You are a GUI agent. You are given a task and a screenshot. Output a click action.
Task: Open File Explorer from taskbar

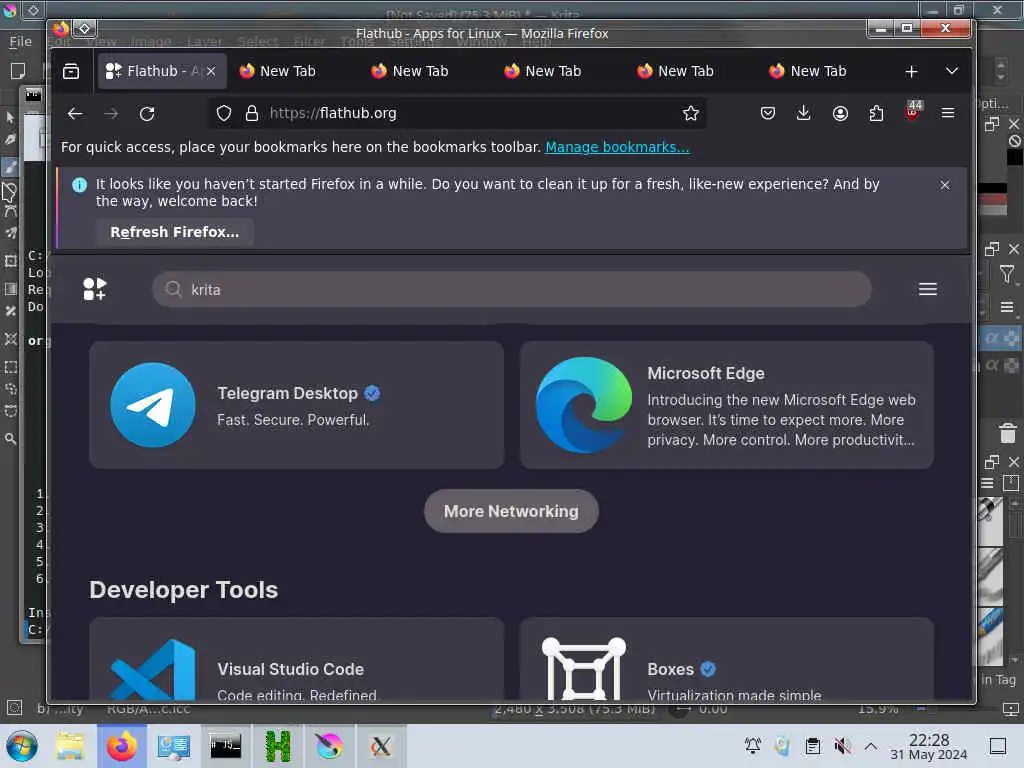point(70,746)
